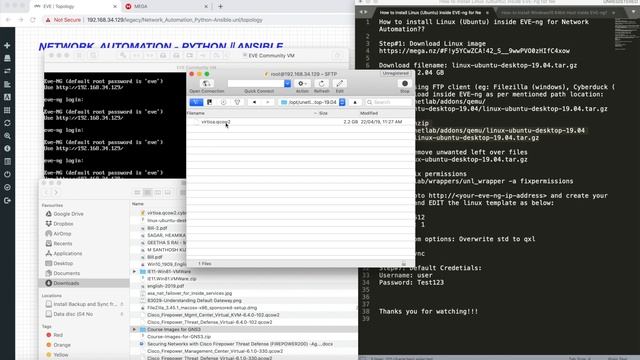Click zoom magnifier icon in EVE sidebar
The width and height of the screenshot is (640, 360).
pos(7,136)
